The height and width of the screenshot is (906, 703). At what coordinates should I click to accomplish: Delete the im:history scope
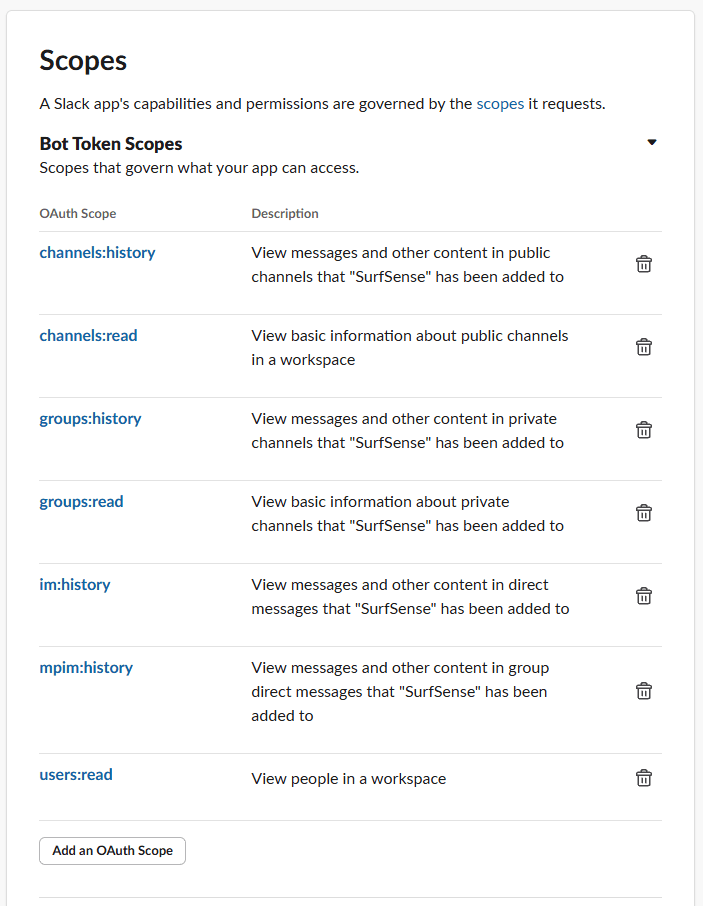[x=644, y=595]
